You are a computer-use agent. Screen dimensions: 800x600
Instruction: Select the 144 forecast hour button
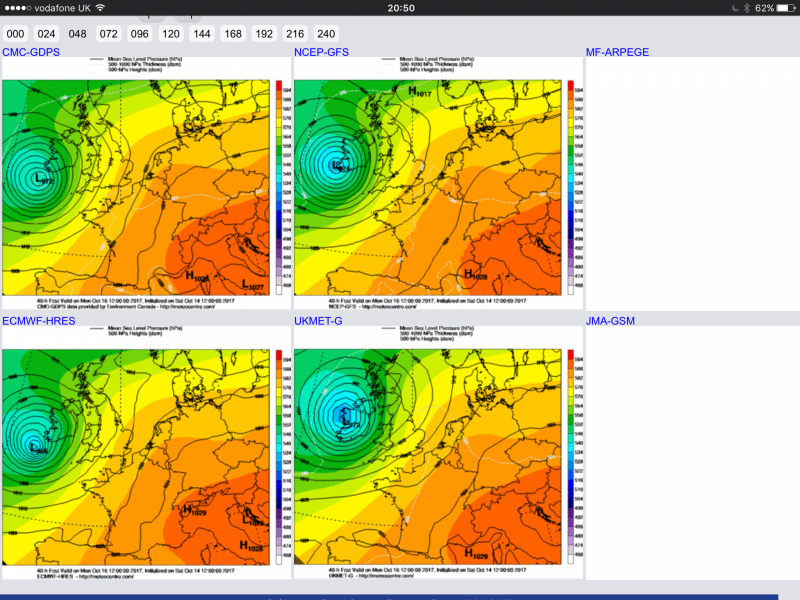tap(202, 34)
